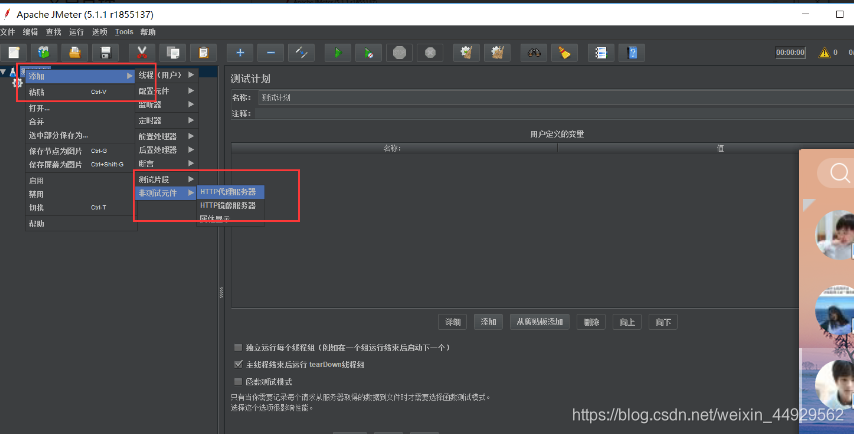Choose 禁用 in context menu

coord(81,194)
